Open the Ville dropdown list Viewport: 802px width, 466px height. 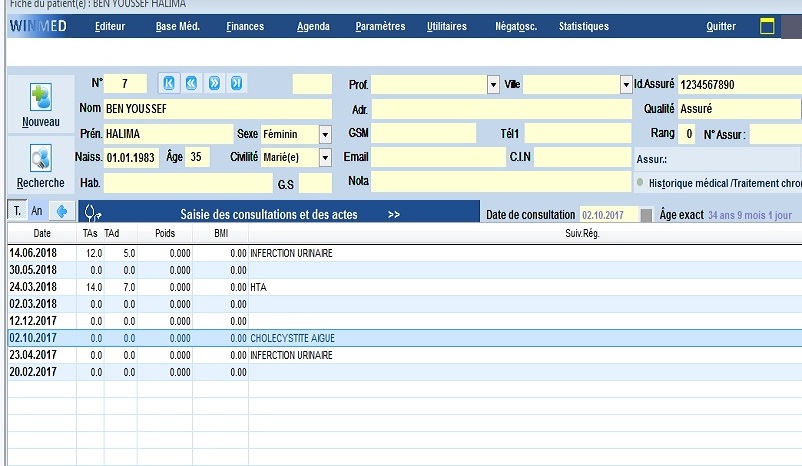(626, 86)
